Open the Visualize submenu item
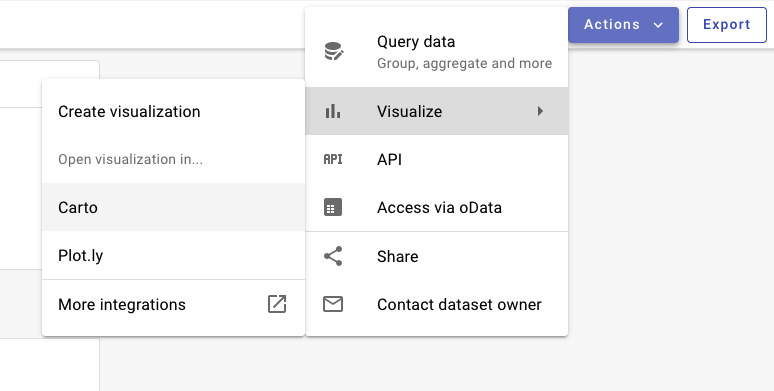Viewport: 774px width, 391px height. coord(436,111)
